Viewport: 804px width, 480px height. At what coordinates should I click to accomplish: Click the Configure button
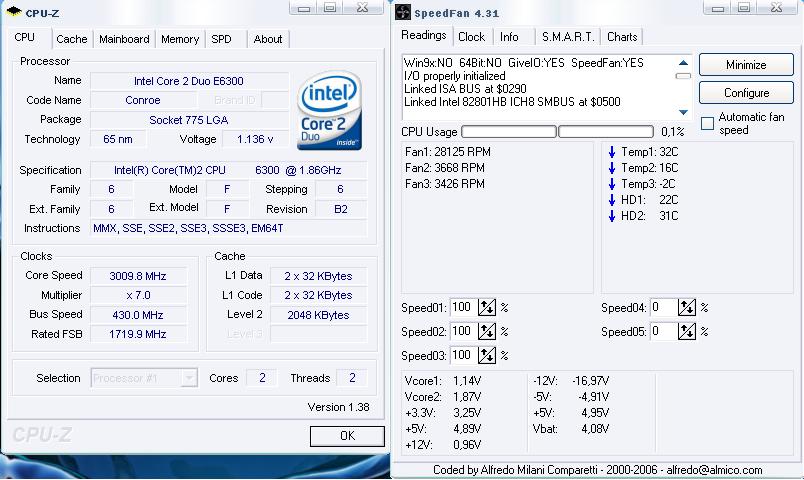point(746,93)
